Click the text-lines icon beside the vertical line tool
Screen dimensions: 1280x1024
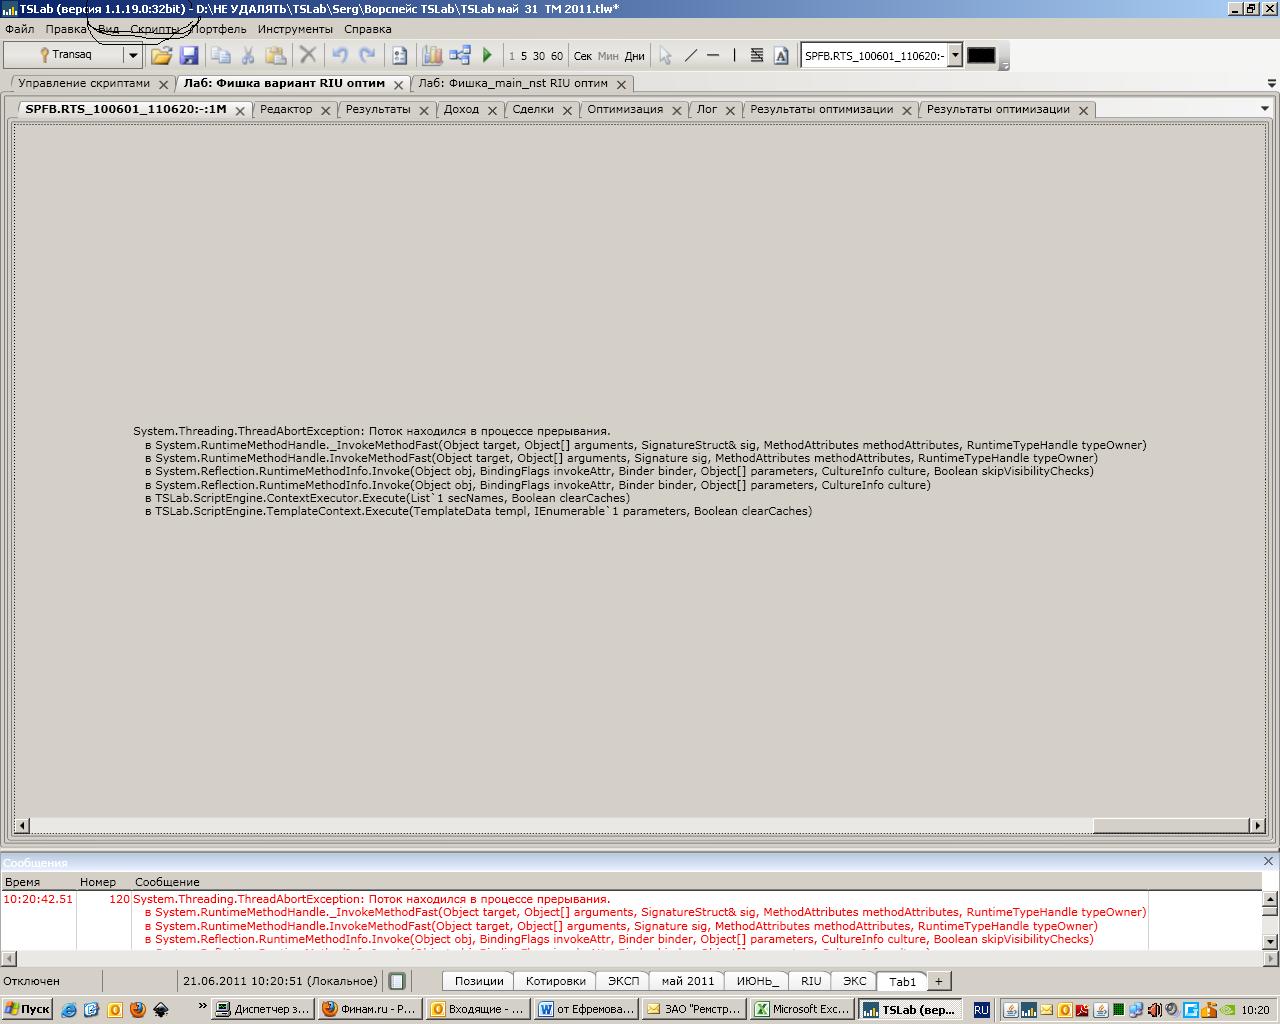[757, 56]
